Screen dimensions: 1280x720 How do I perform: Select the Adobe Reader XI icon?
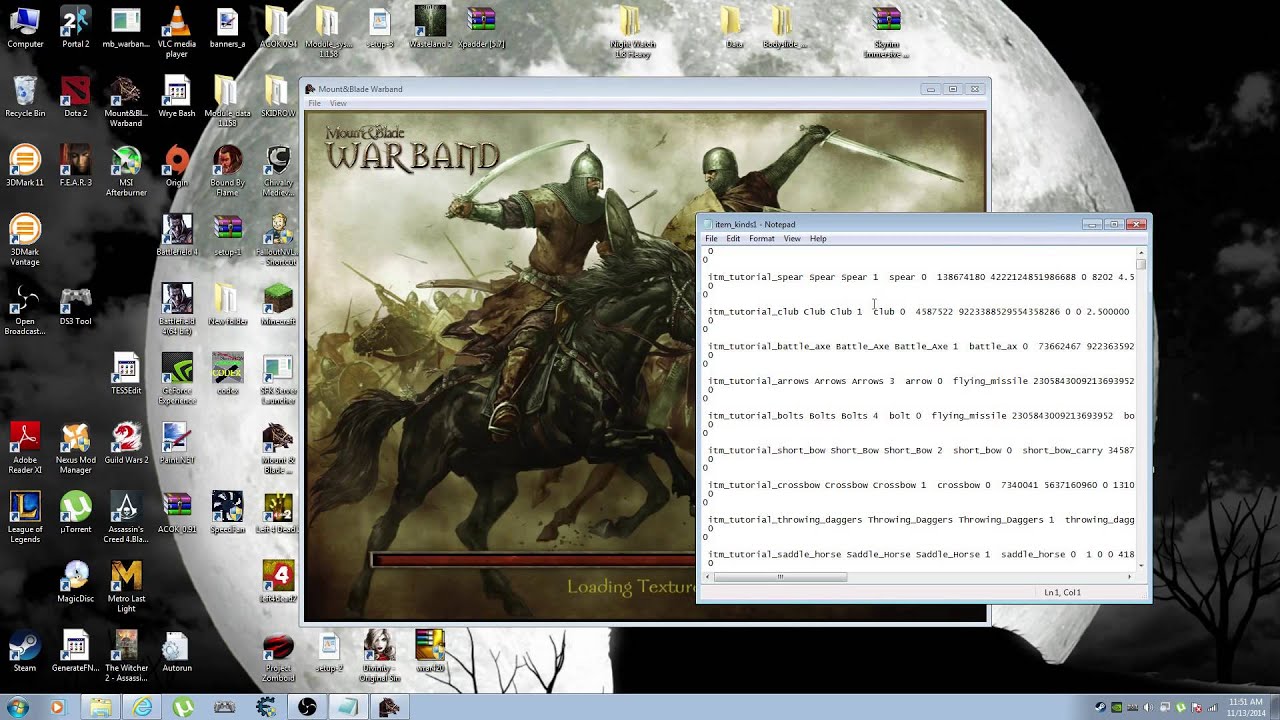[24, 448]
